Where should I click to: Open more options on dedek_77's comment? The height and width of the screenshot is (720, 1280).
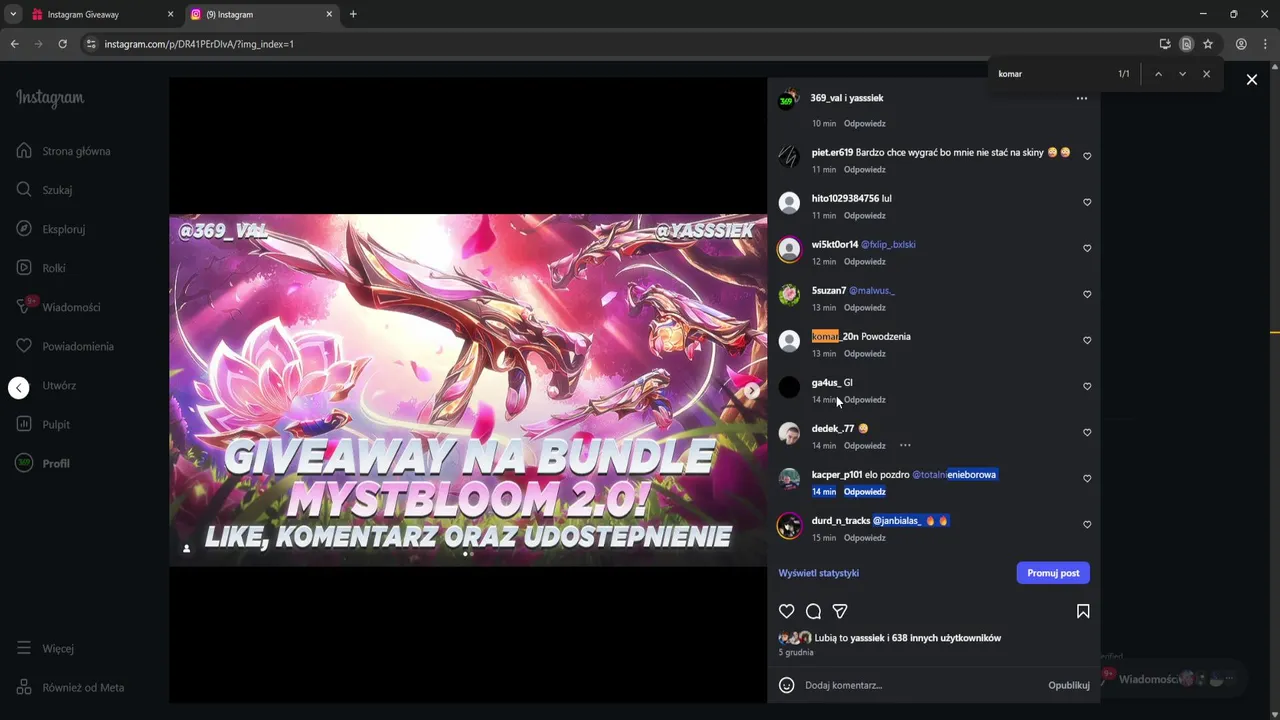tap(905, 445)
